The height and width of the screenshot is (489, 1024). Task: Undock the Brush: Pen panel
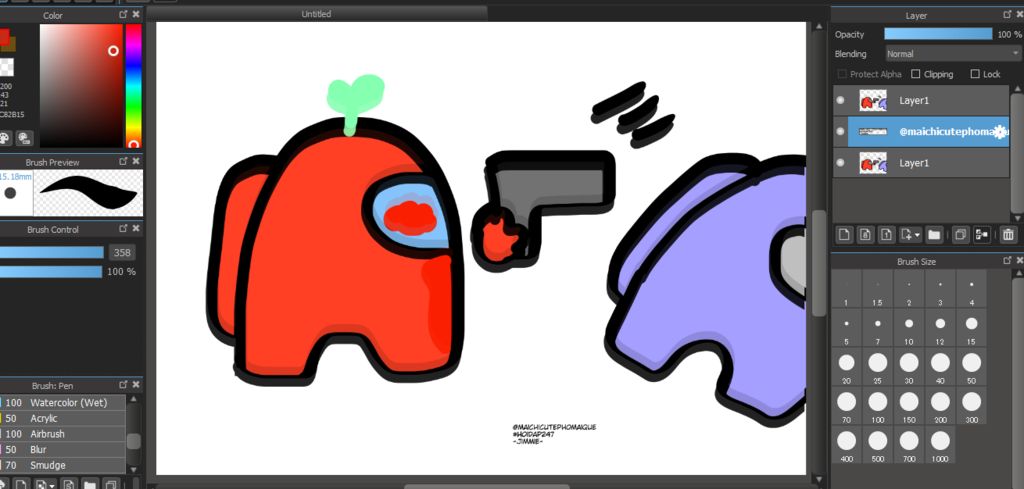tap(123, 385)
